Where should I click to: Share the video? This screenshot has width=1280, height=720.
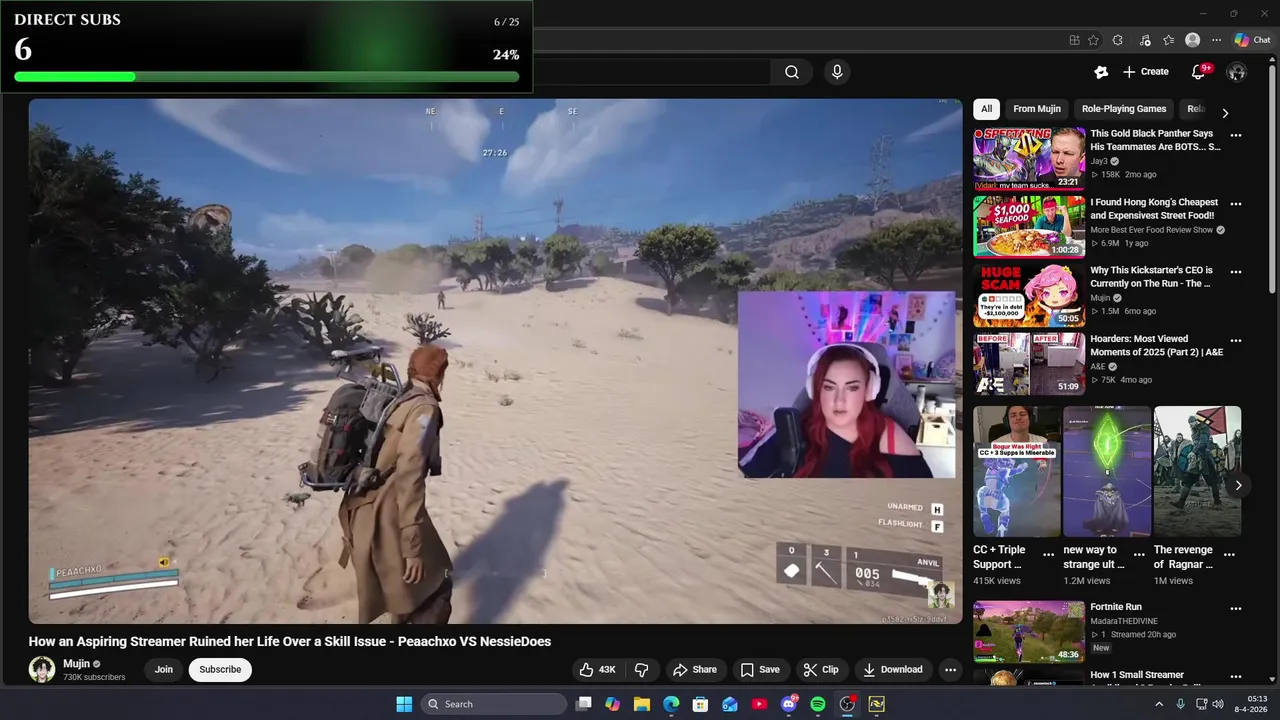695,670
